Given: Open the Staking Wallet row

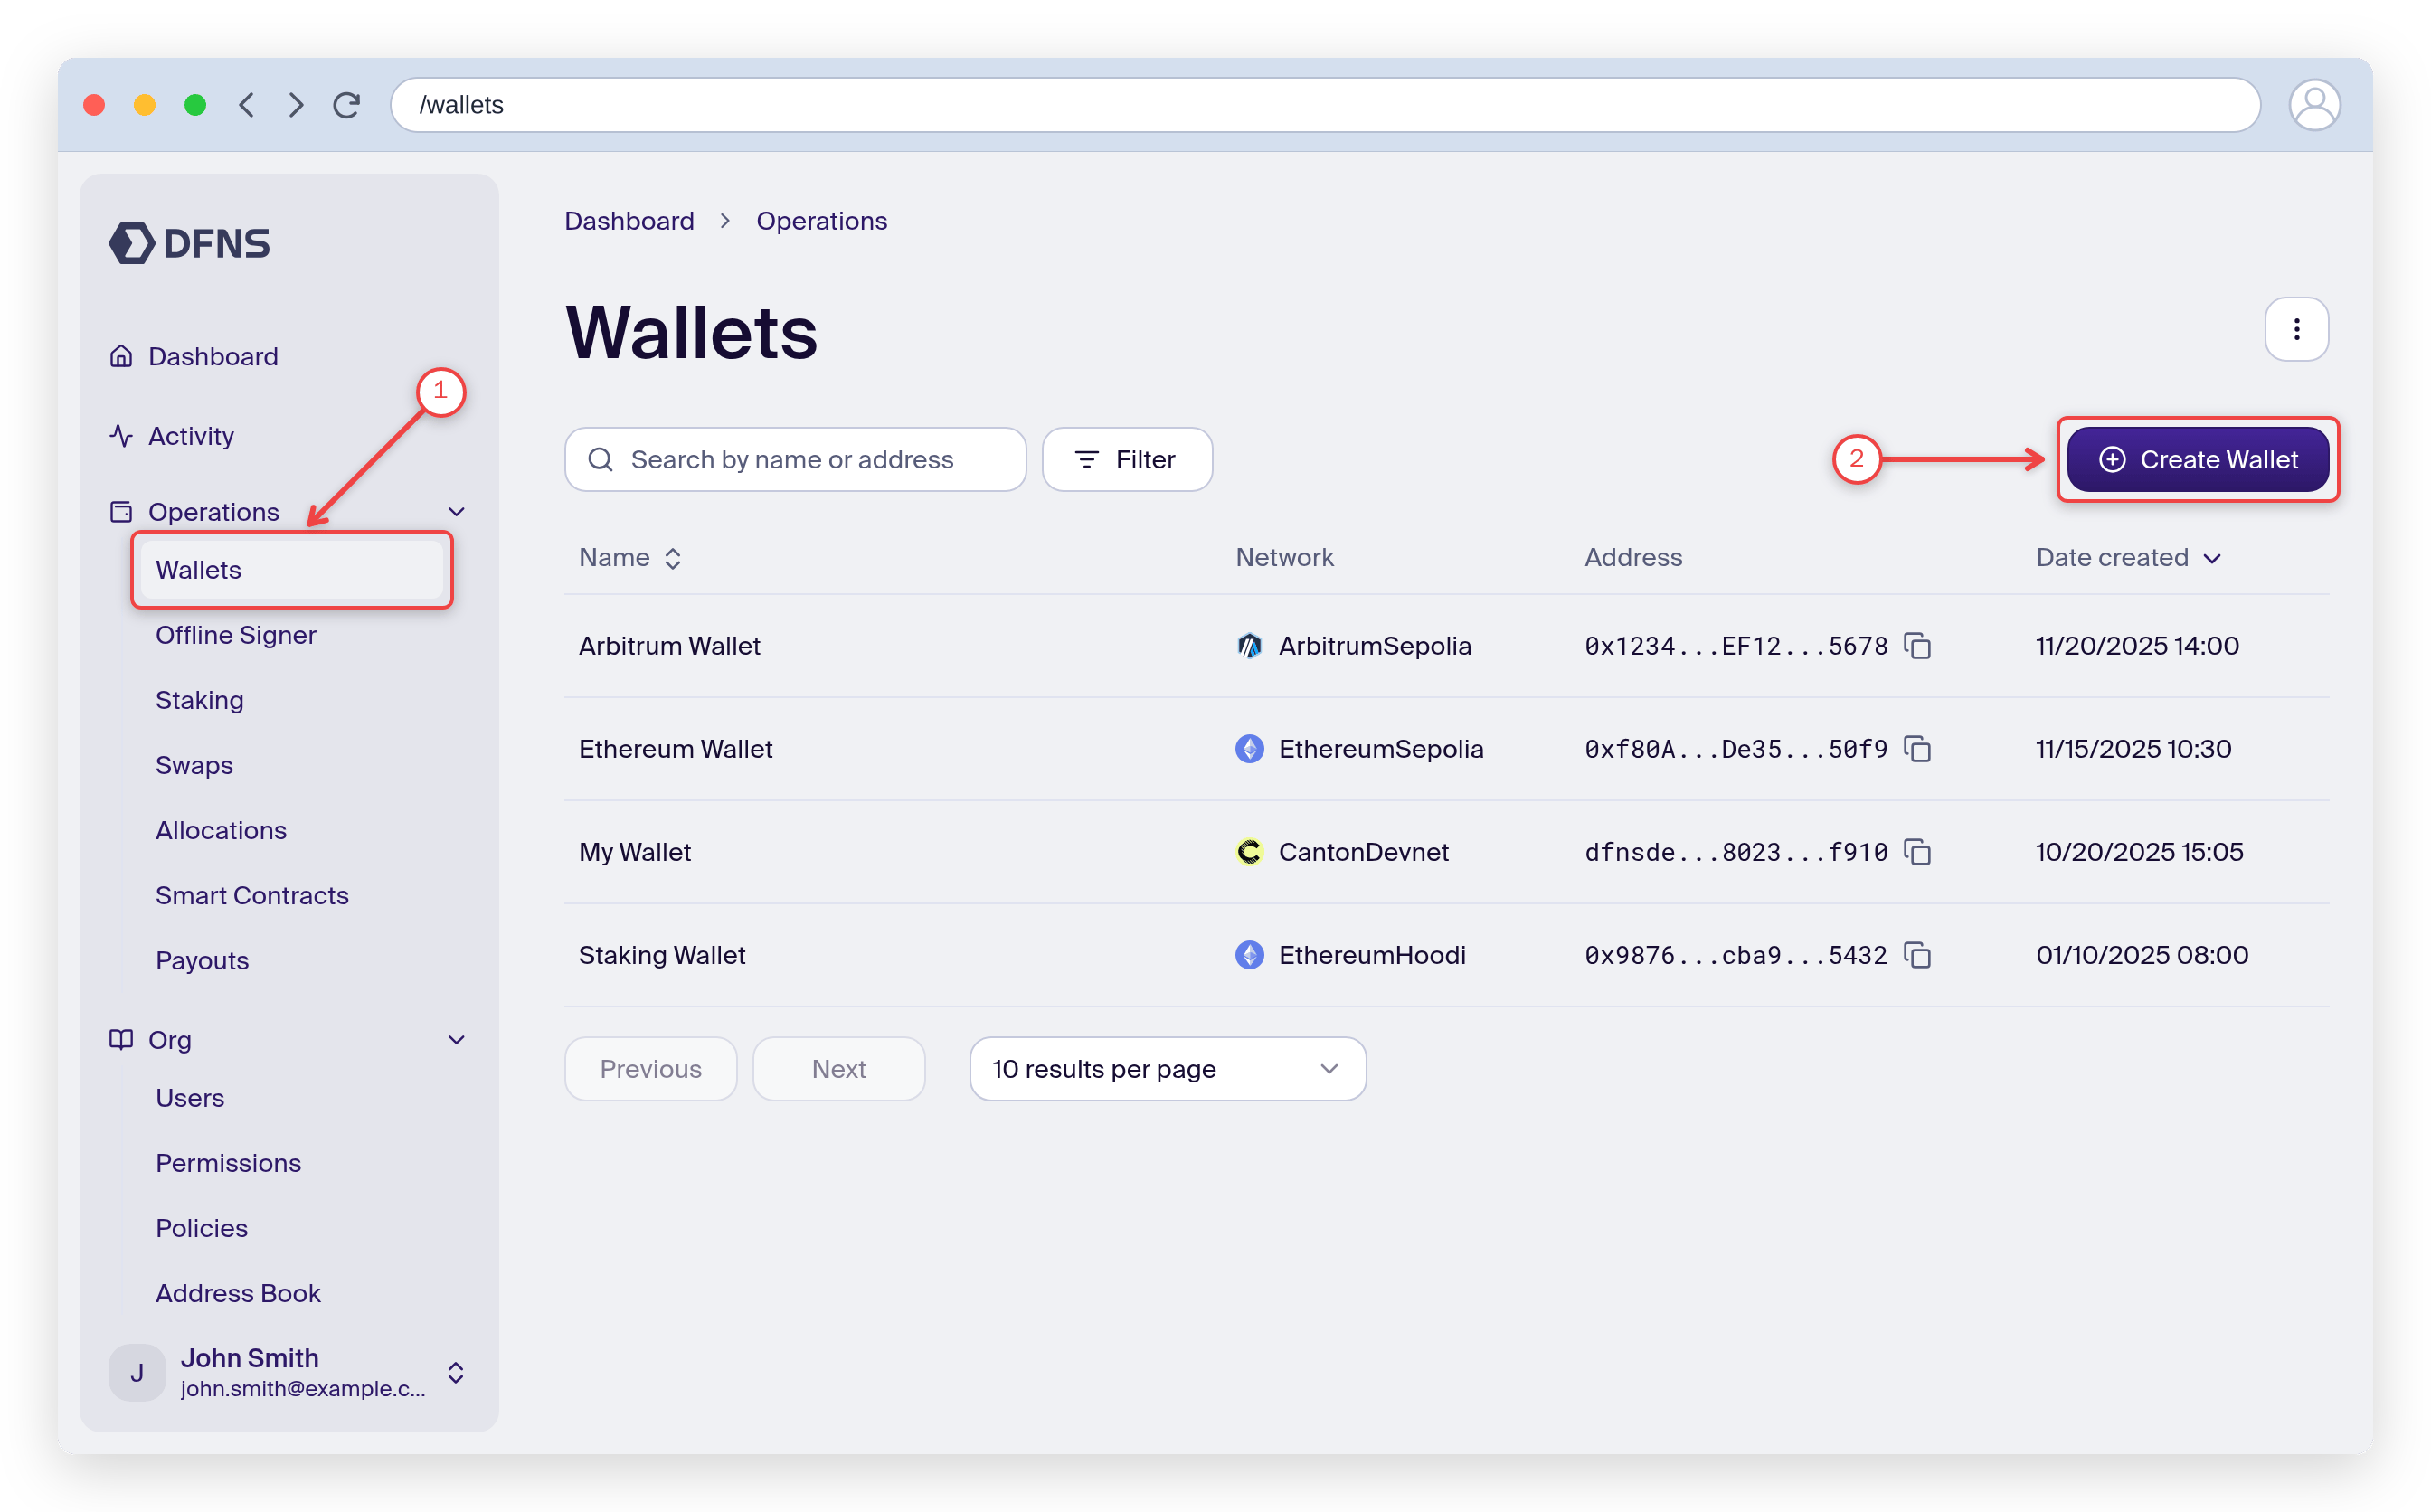Looking at the screenshot, I should [x=1446, y=955].
